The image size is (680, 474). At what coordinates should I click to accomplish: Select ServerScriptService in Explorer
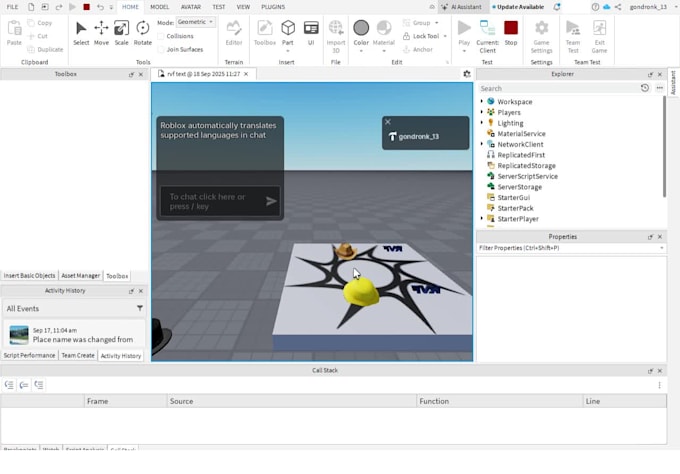coord(527,176)
